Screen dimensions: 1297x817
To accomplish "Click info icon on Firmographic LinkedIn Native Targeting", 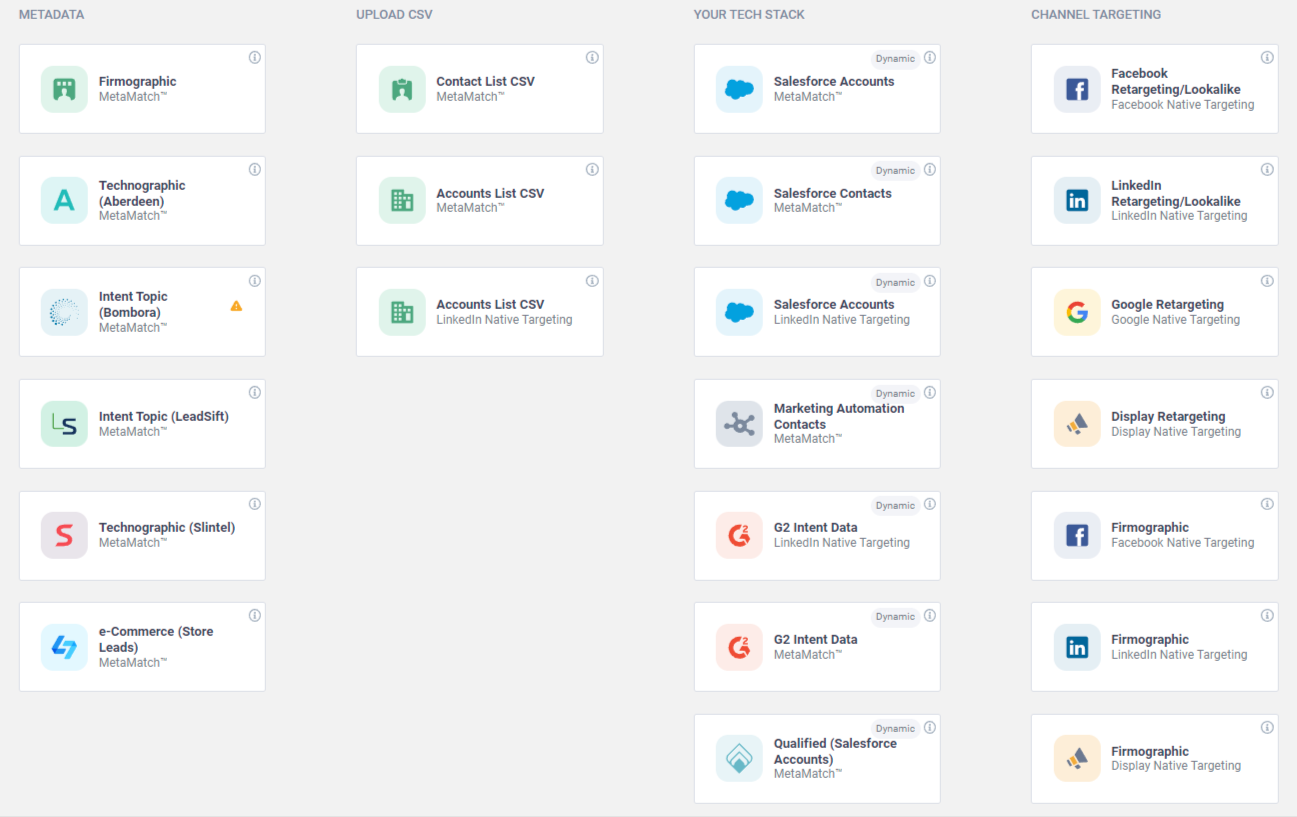I will coord(1267,616).
